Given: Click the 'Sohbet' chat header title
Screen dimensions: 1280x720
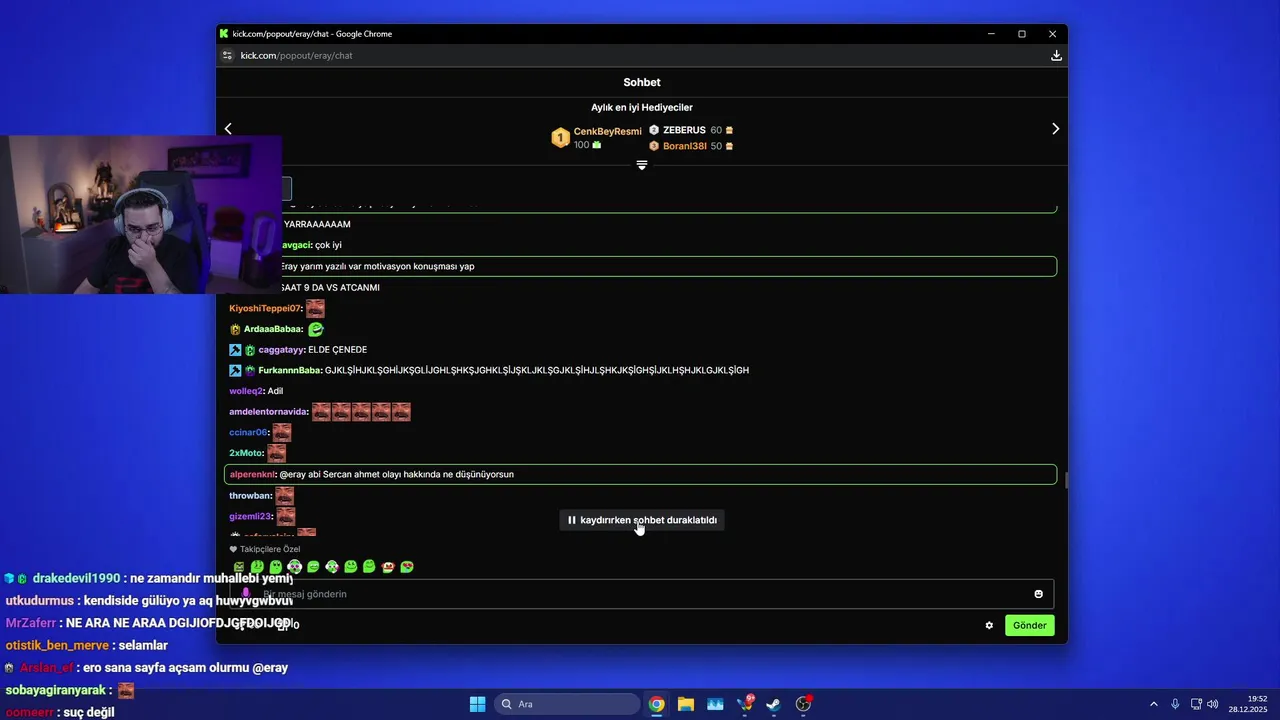Looking at the screenshot, I should click(x=642, y=83).
